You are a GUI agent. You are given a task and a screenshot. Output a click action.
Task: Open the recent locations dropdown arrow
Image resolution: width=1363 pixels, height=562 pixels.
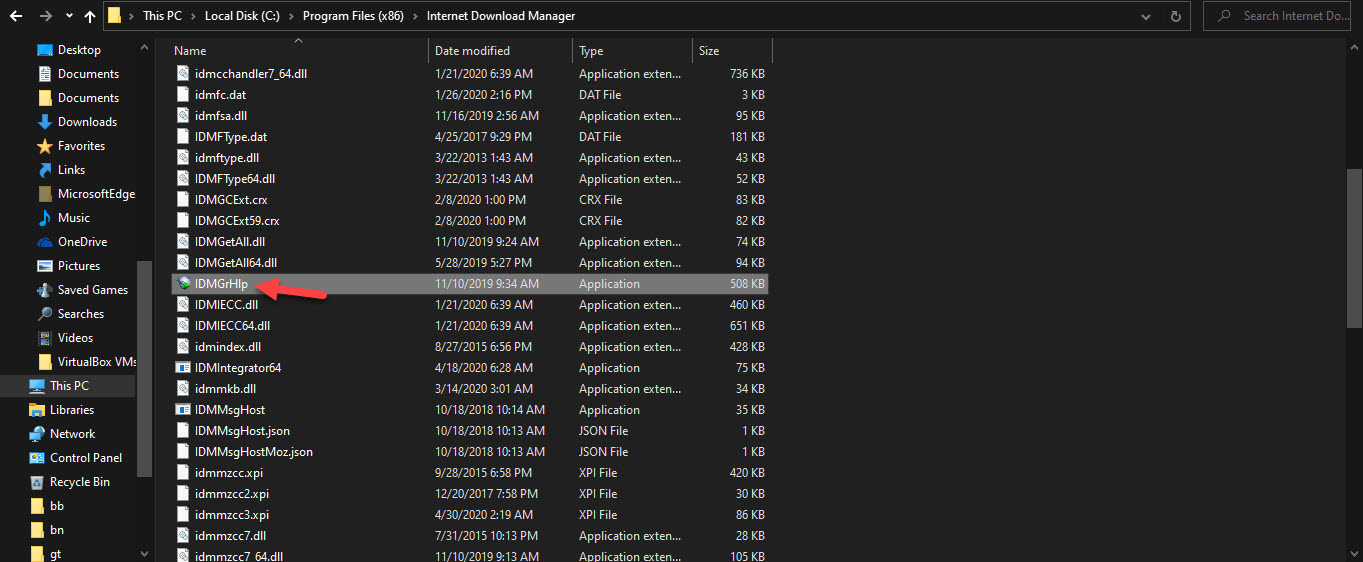pos(68,16)
